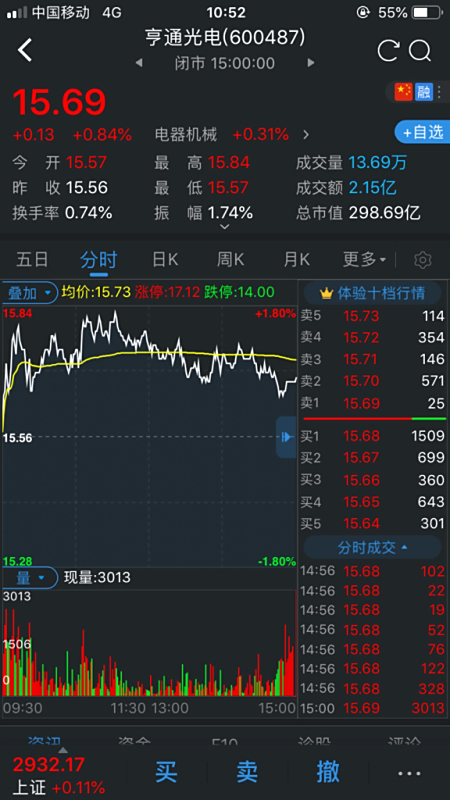
Task: Expand more quote details chevron below 振幅
Action: pyautogui.click(x=224, y=227)
